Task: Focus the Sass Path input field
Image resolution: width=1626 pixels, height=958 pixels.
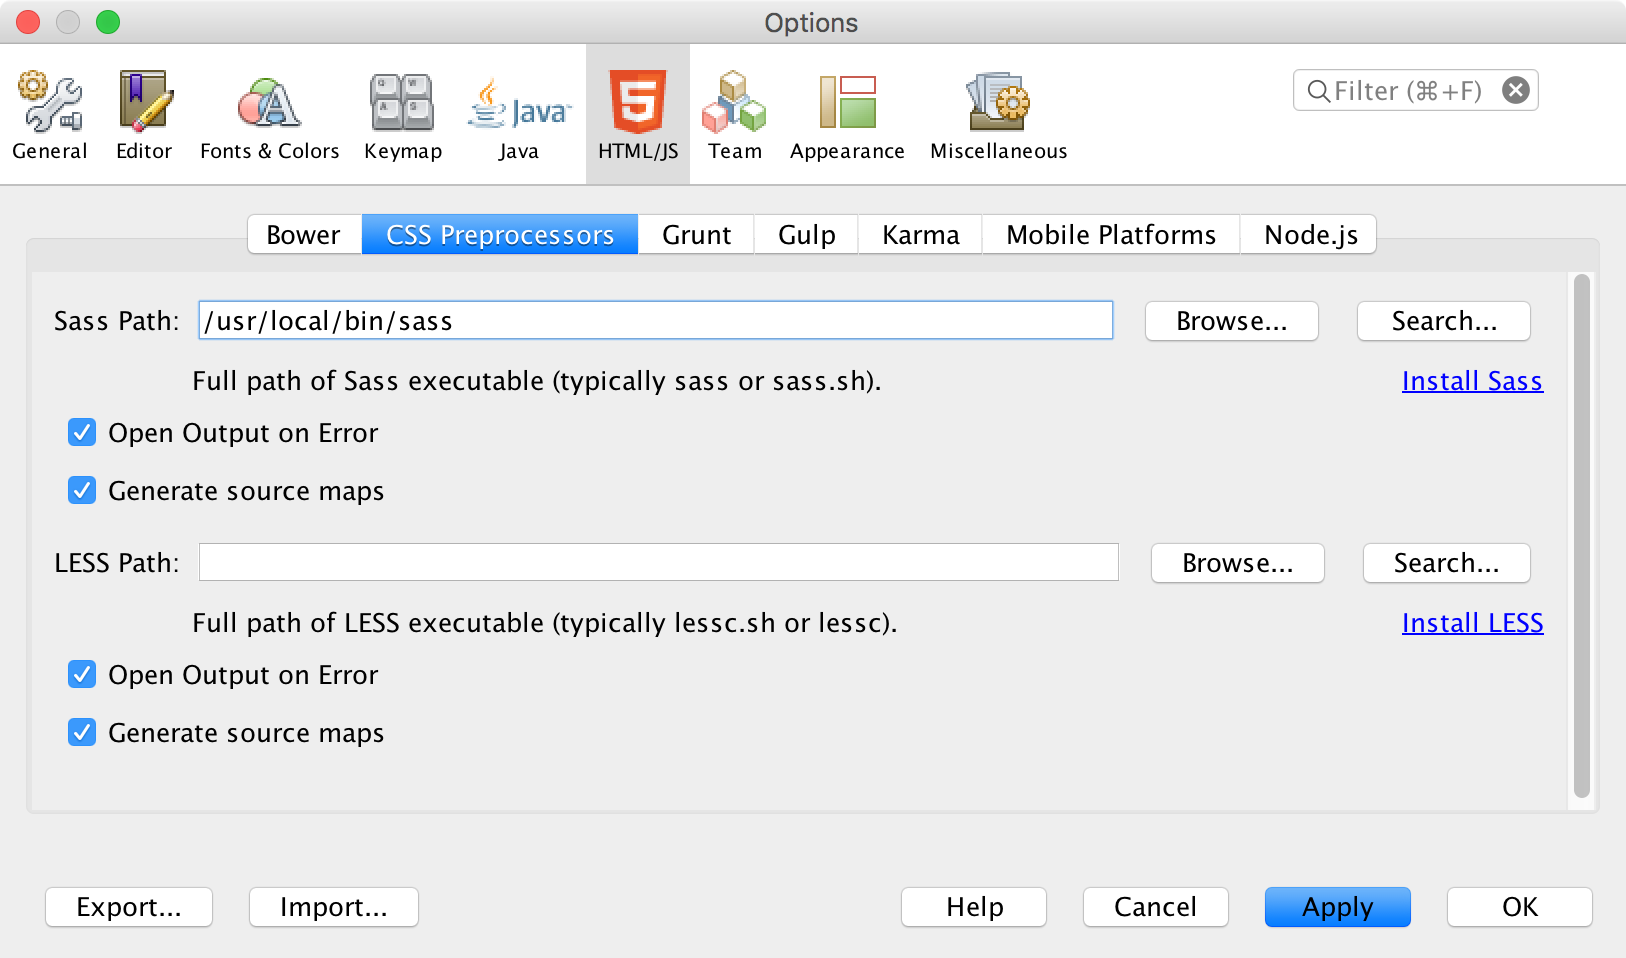Action: tap(656, 320)
